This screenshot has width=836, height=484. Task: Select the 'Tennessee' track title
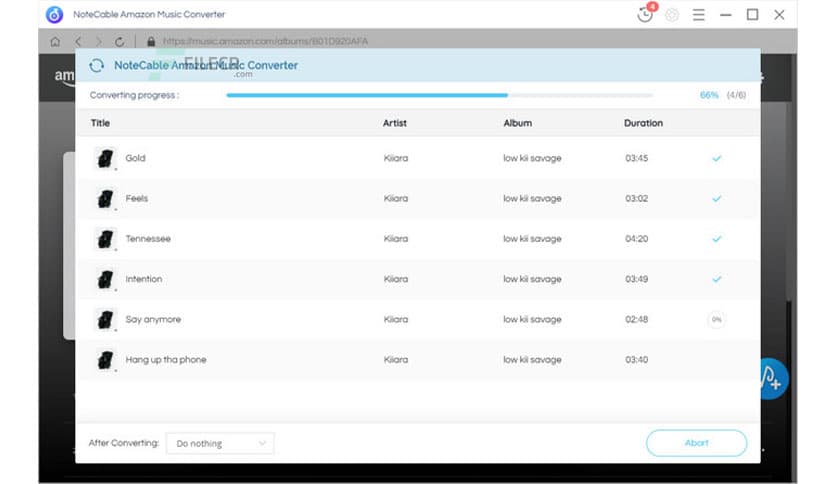(x=148, y=239)
